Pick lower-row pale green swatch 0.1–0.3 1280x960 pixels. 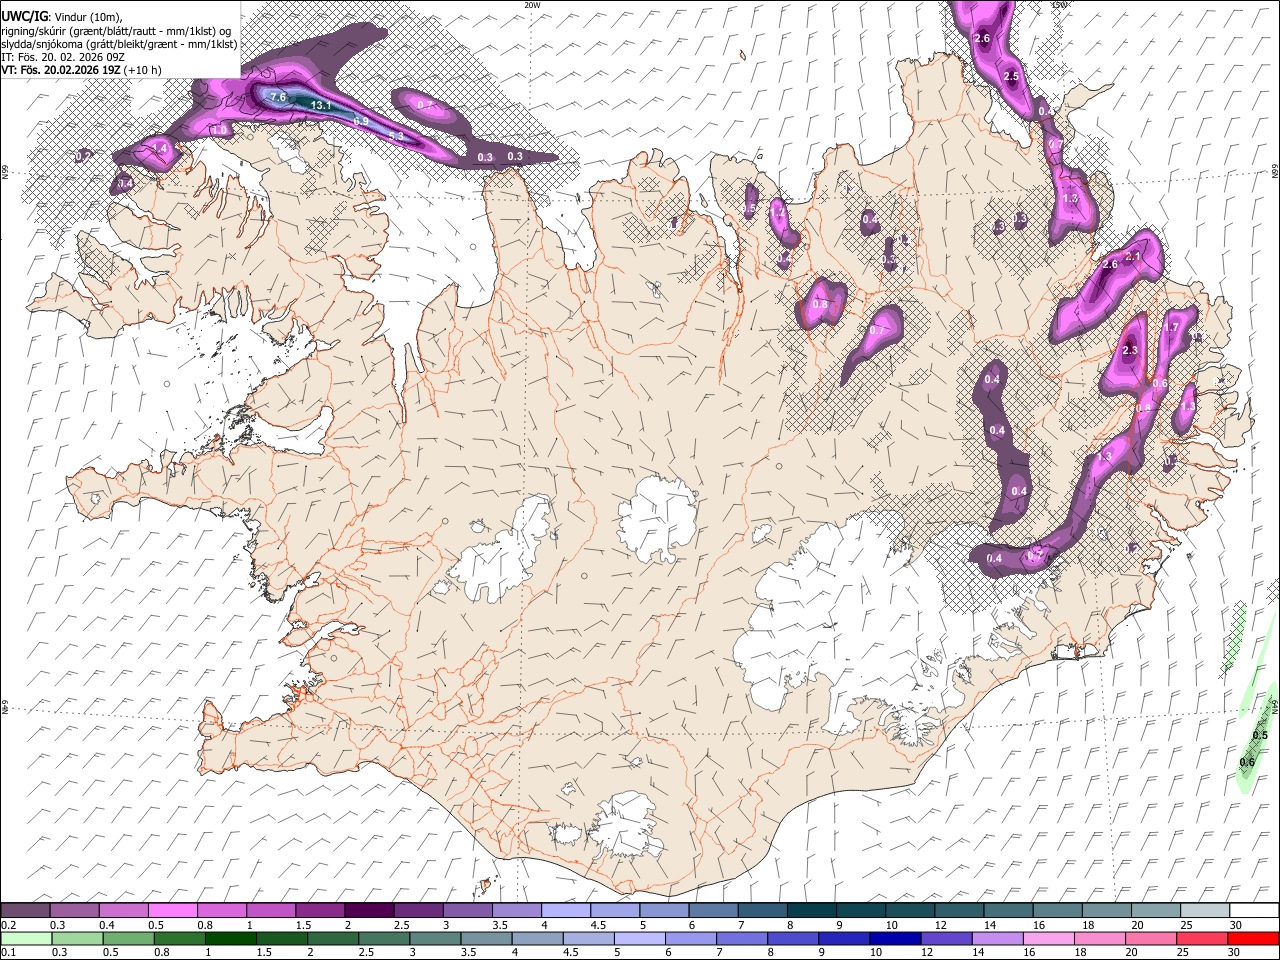click(26, 938)
